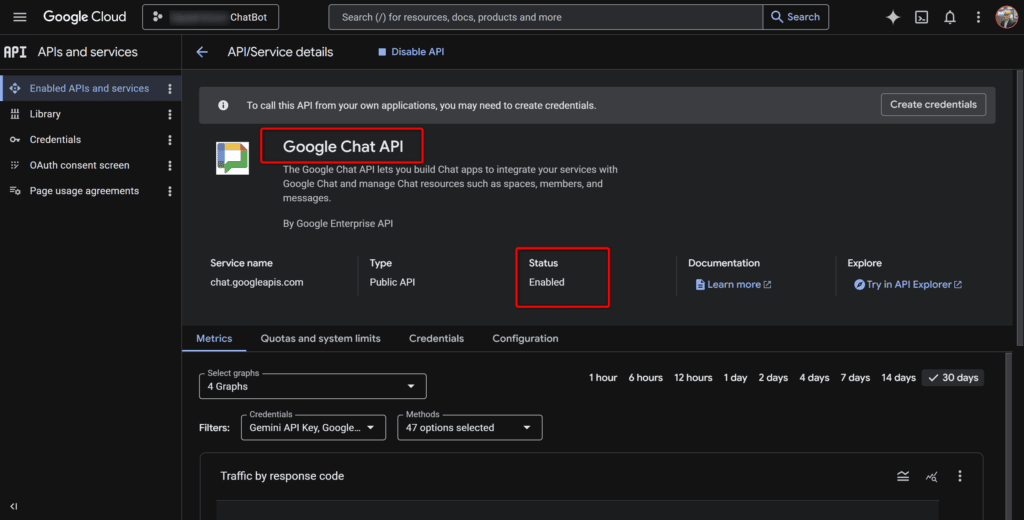Open options menu beside OAuth consent screen
Screen dimensions: 1024x520
pos(170,166)
